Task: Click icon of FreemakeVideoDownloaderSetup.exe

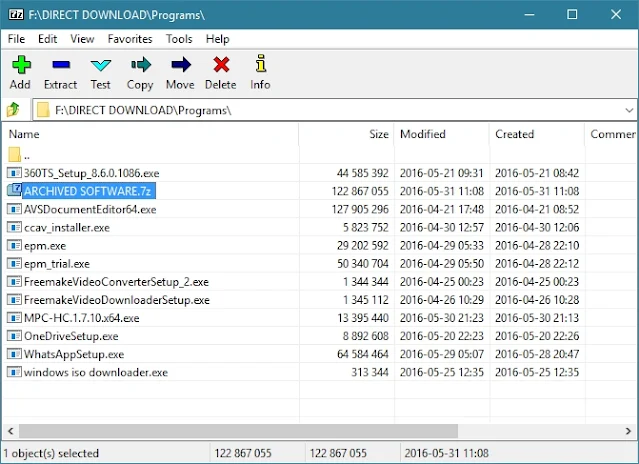Action: (14, 299)
